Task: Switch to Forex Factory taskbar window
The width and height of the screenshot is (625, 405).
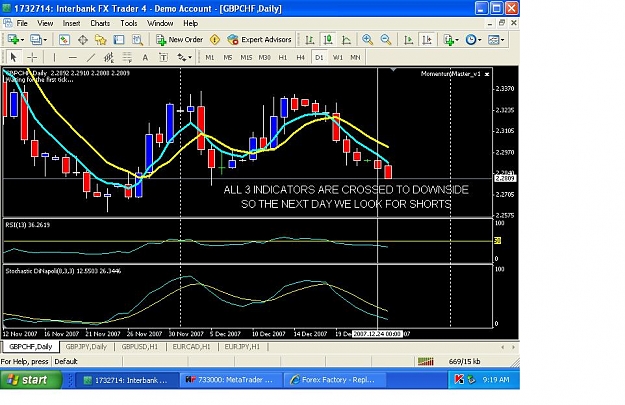Action: coord(335,380)
